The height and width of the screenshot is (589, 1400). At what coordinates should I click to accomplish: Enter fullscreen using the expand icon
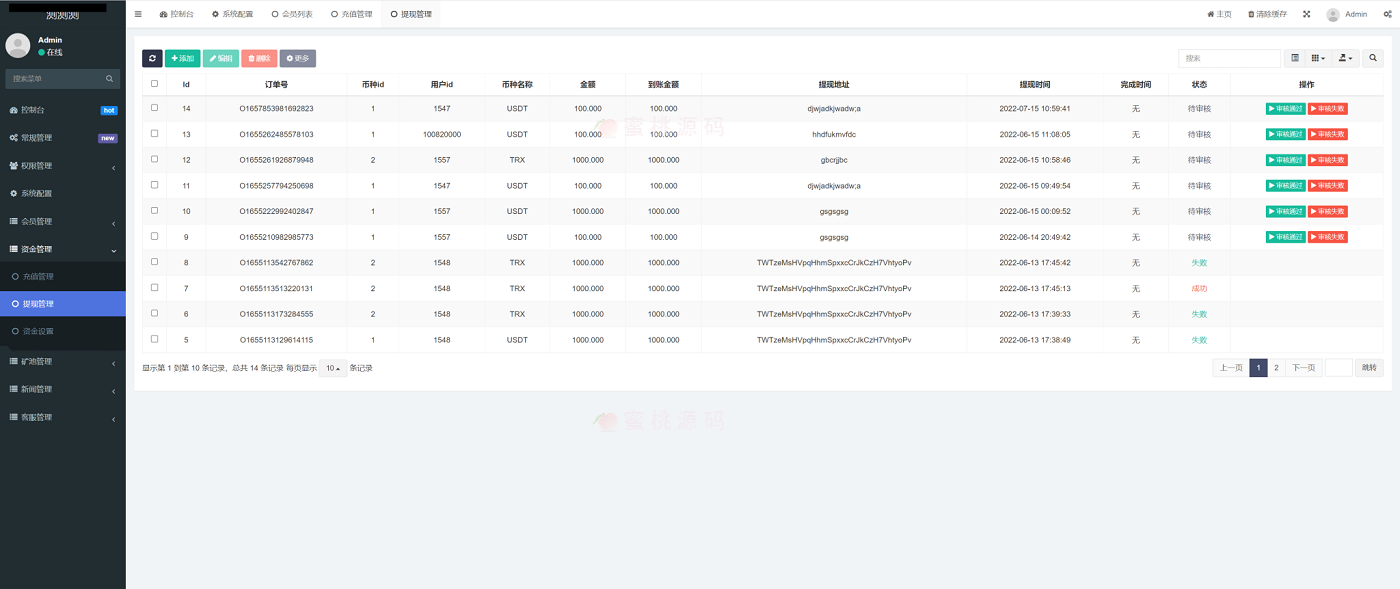1306,14
